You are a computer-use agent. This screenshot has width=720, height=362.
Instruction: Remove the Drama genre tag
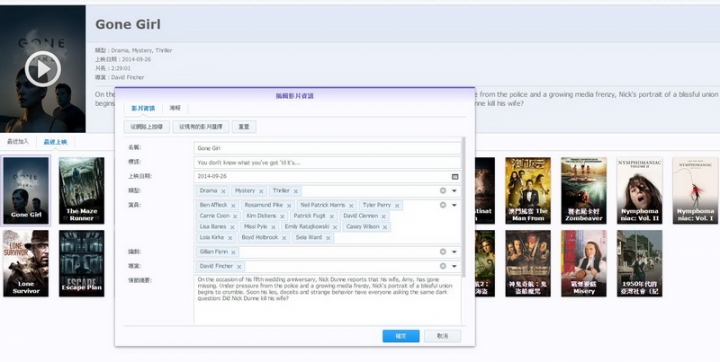[223, 191]
